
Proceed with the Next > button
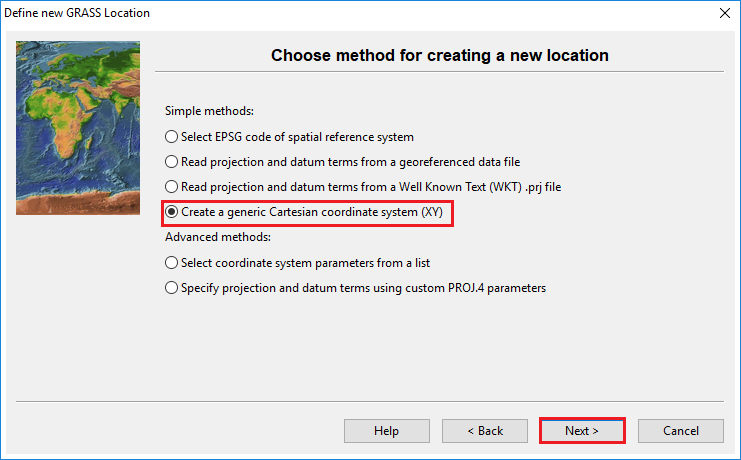(x=582, y=431)
